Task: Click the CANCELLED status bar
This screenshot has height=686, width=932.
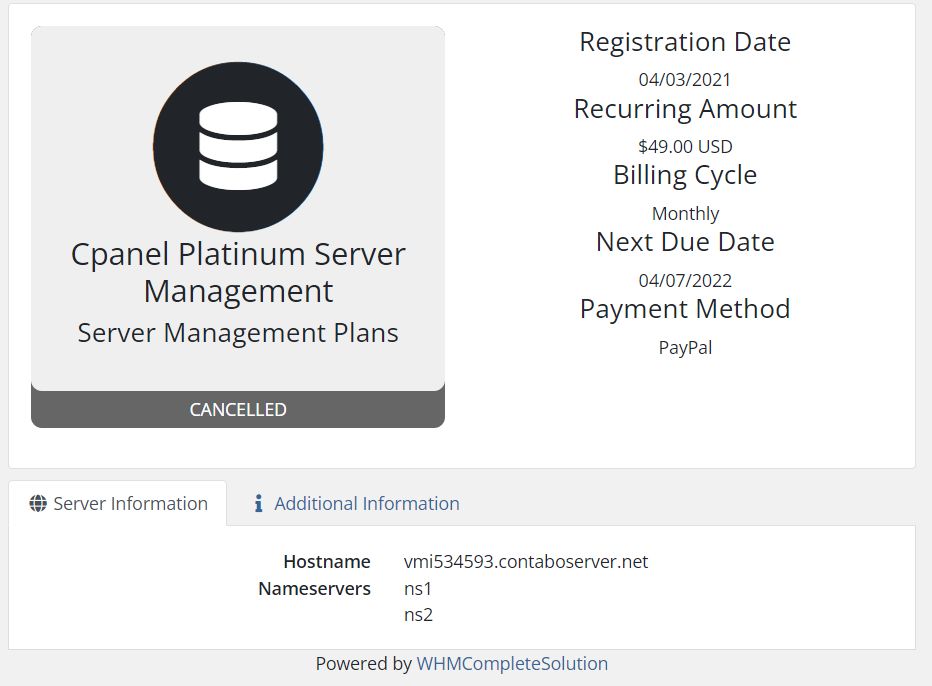Action: pyautogui.click(x=238, y=409)
